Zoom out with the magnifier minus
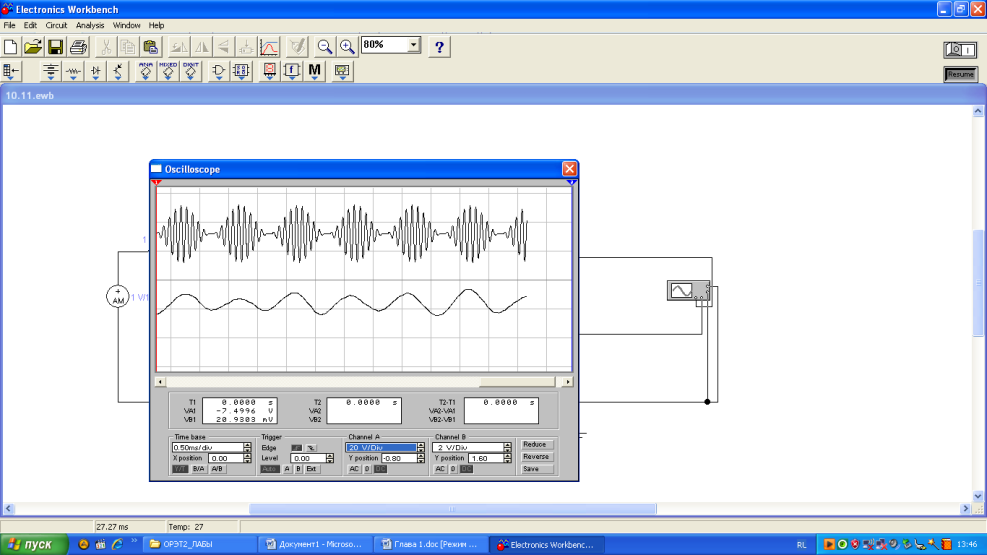 (x=325, y=47)
